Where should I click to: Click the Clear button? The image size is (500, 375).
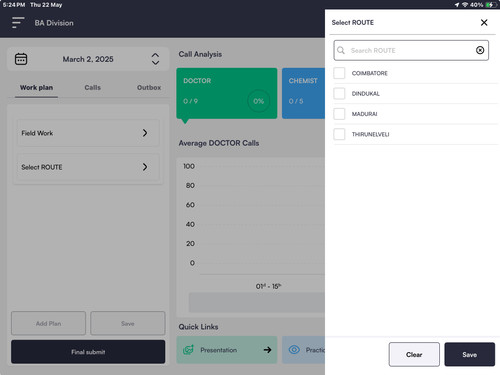coord(414,355)
